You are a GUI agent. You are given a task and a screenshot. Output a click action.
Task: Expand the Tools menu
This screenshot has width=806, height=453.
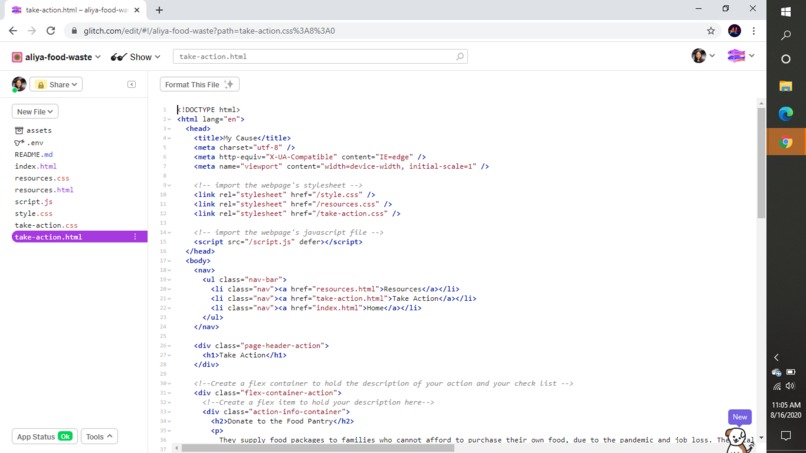pos(99,437)
